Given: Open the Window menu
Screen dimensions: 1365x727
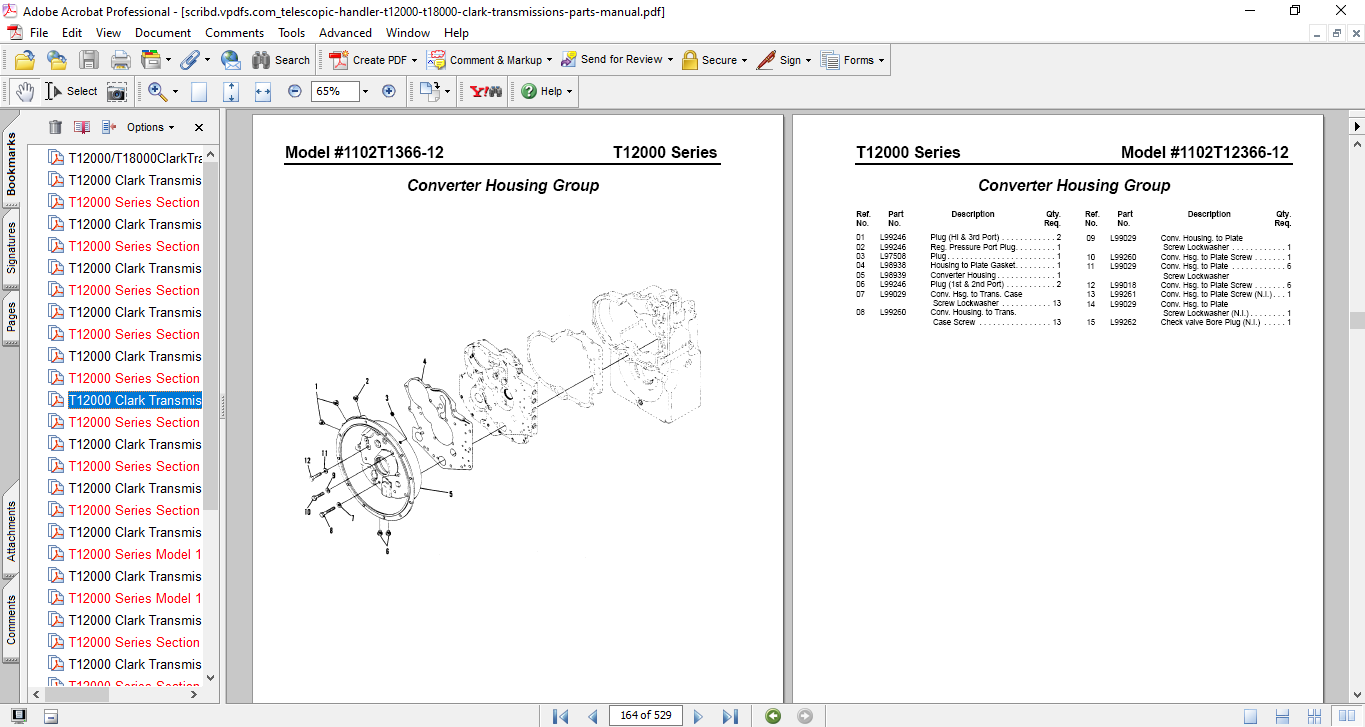Looking at the screenshot, I should point(408,33).
